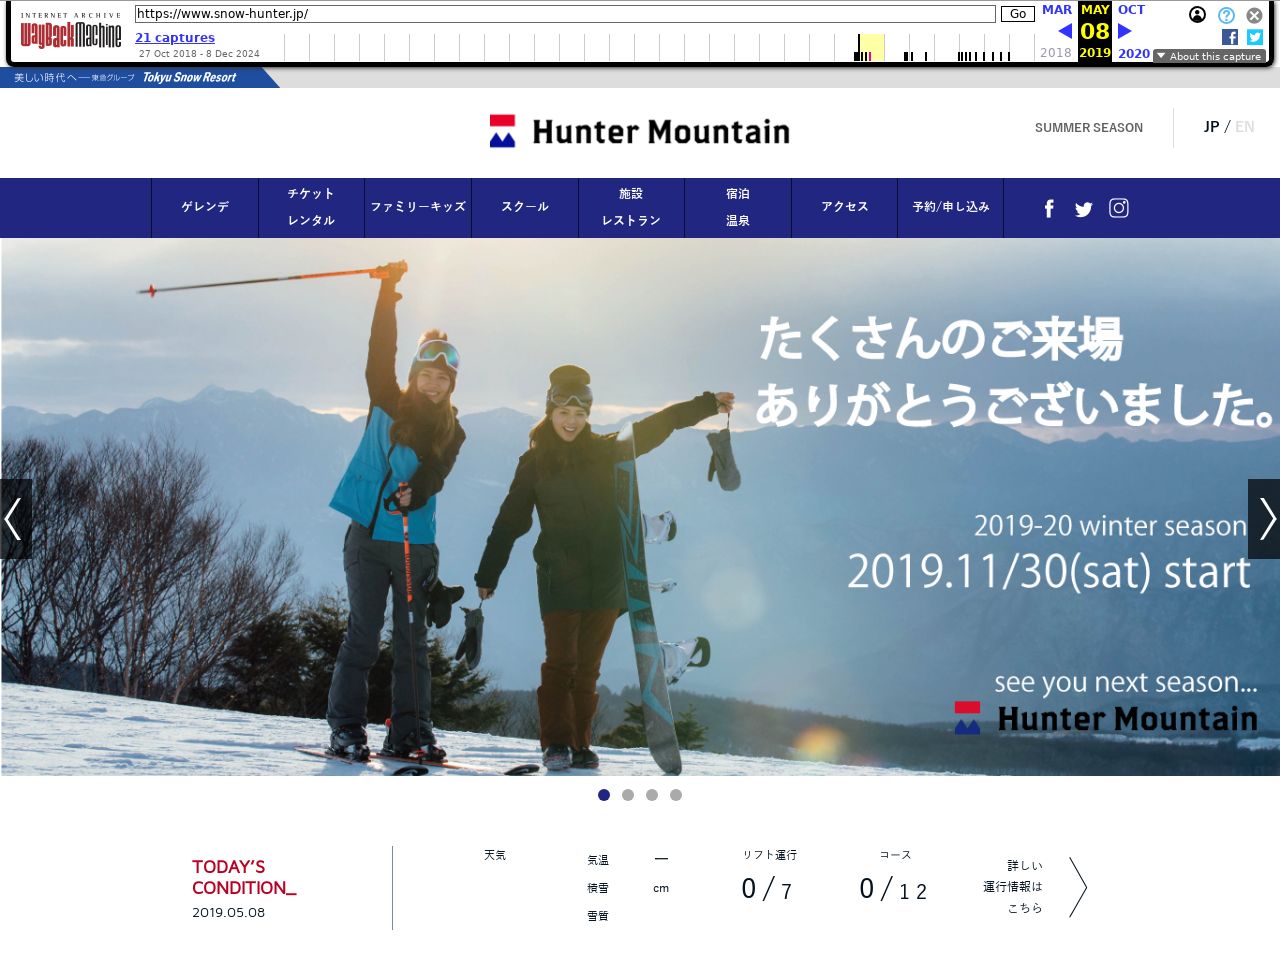Image resolution: width=1280 pixels, height=960 pixels.
Task: Show previous slide with left arrow
Action: tap(14, 519)
